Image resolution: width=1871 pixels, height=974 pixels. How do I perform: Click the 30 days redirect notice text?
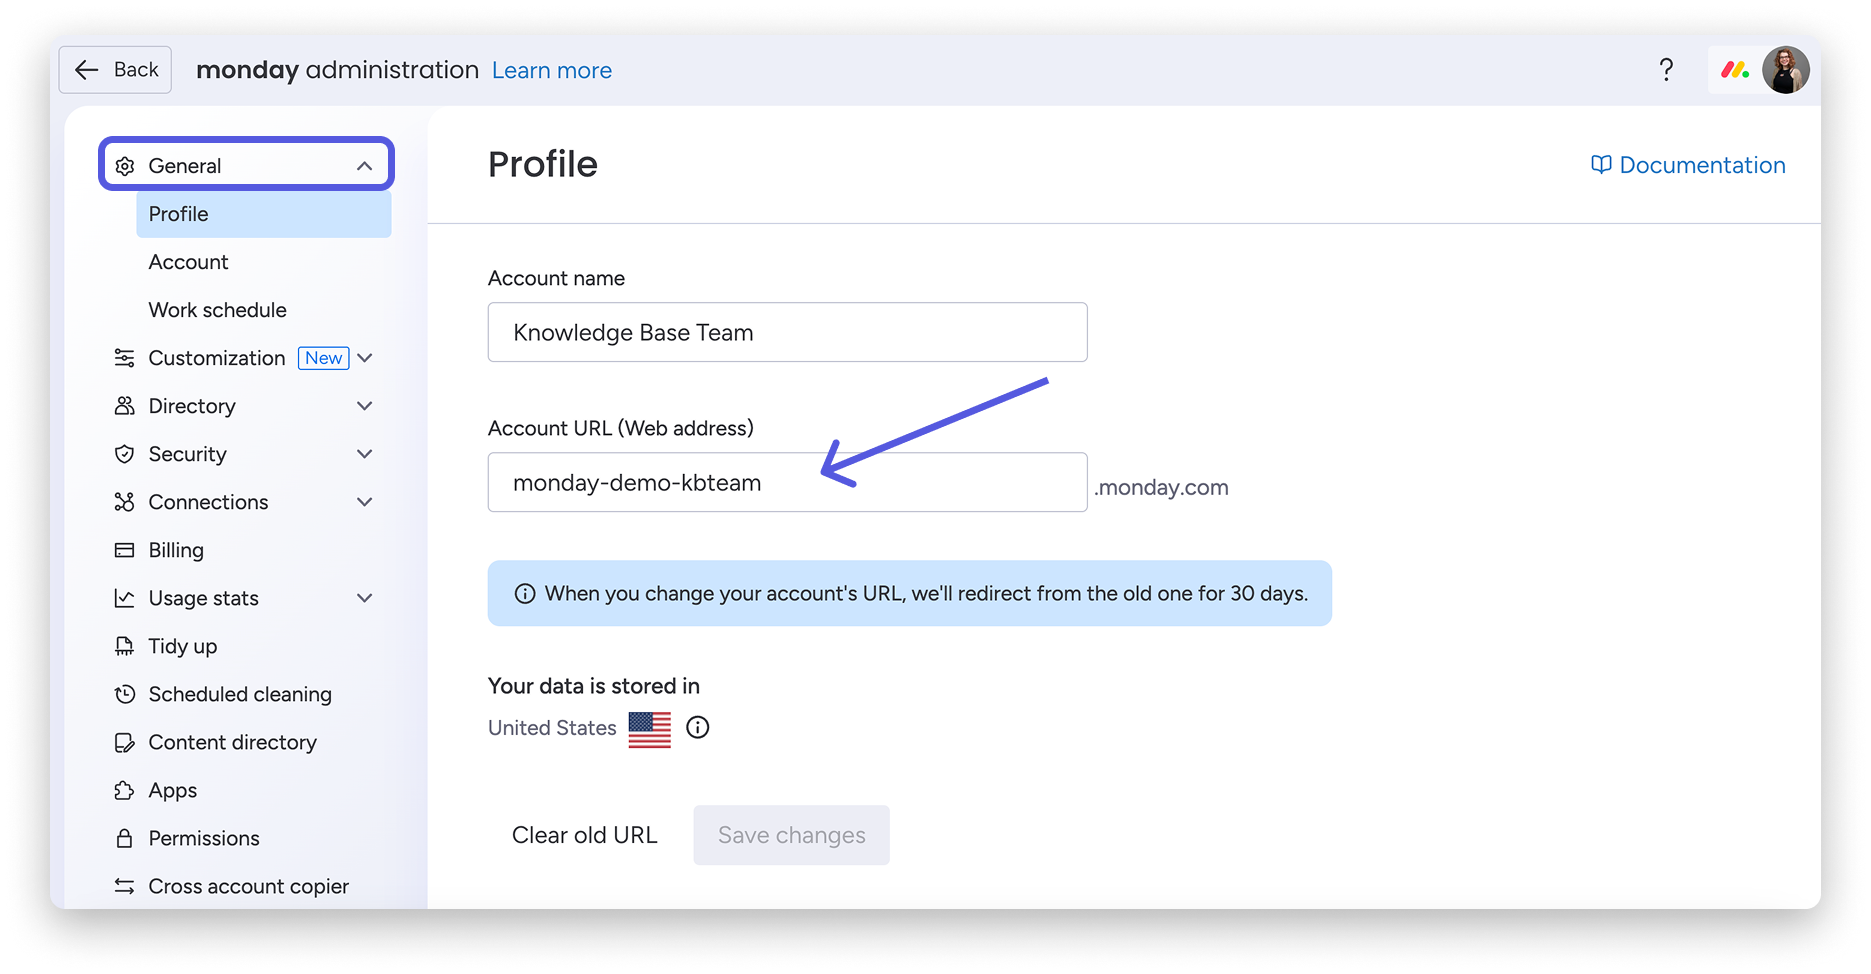[x=926, y=594]
